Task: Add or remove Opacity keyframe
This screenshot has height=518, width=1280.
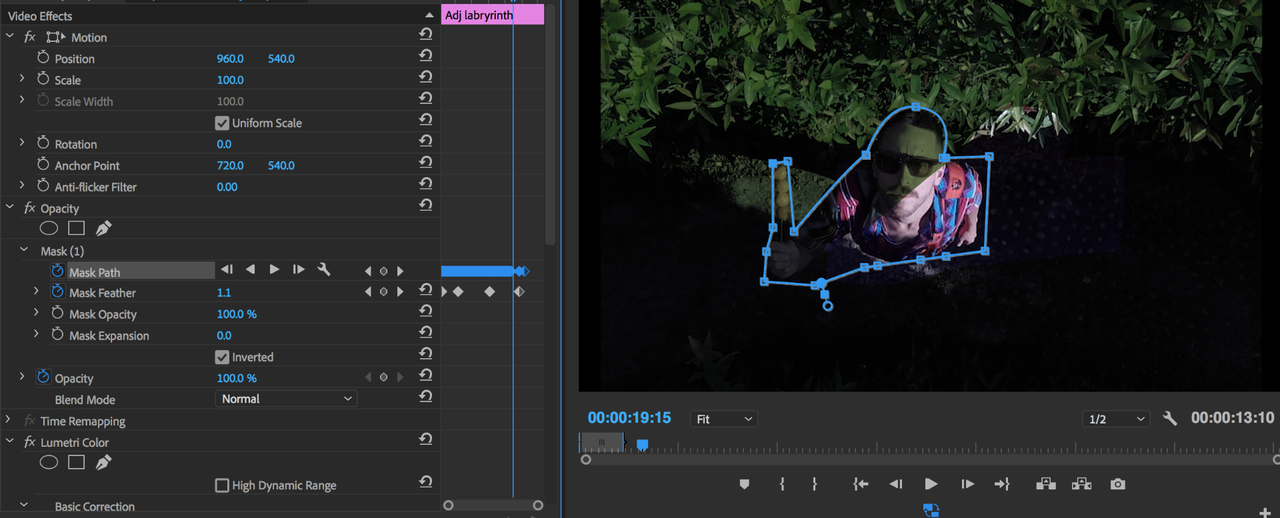Action: tap(383, 378)
